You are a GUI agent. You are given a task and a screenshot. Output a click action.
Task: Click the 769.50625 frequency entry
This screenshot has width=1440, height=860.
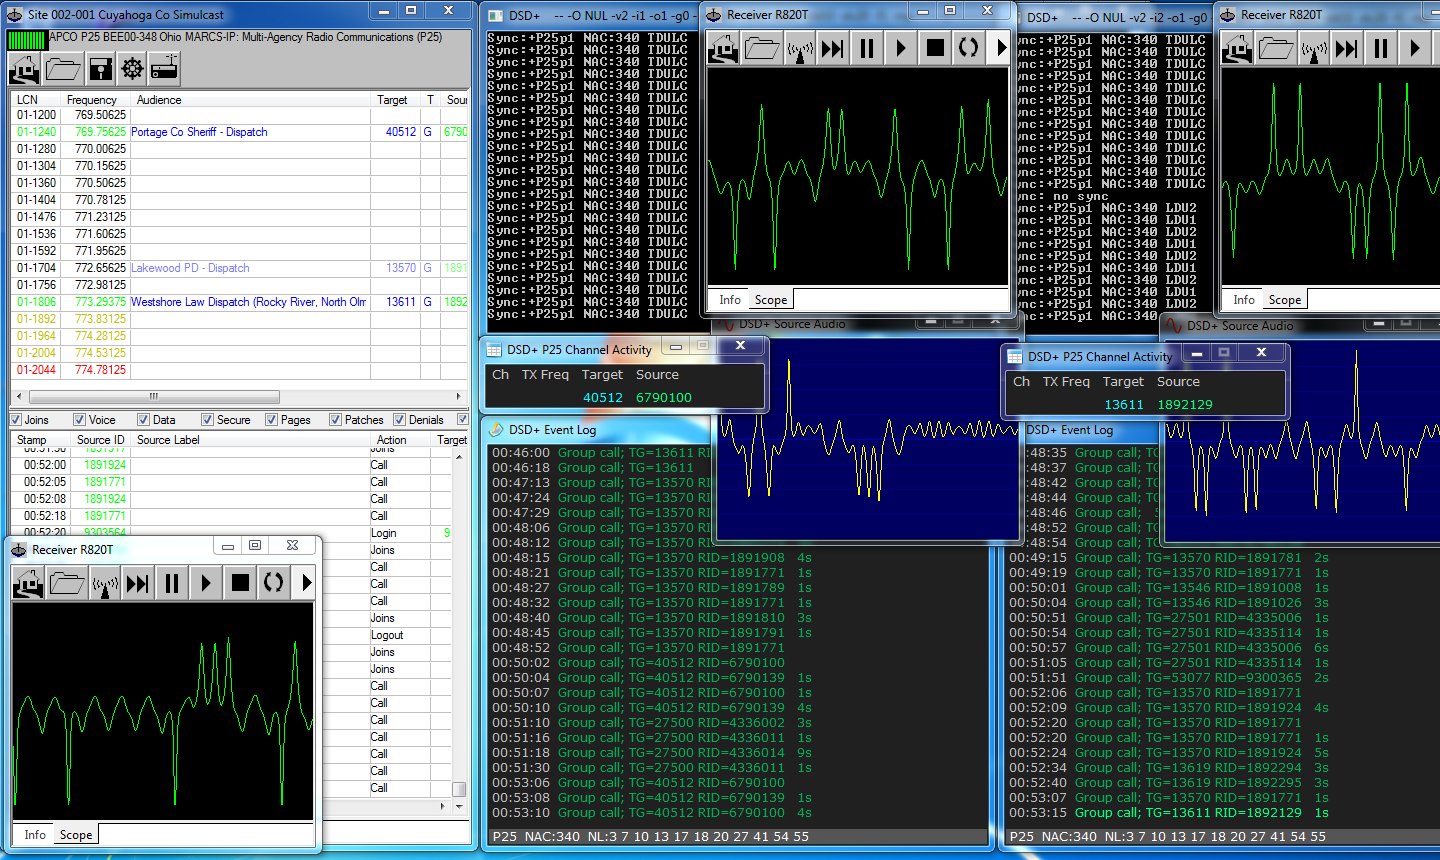coord(100,115)
